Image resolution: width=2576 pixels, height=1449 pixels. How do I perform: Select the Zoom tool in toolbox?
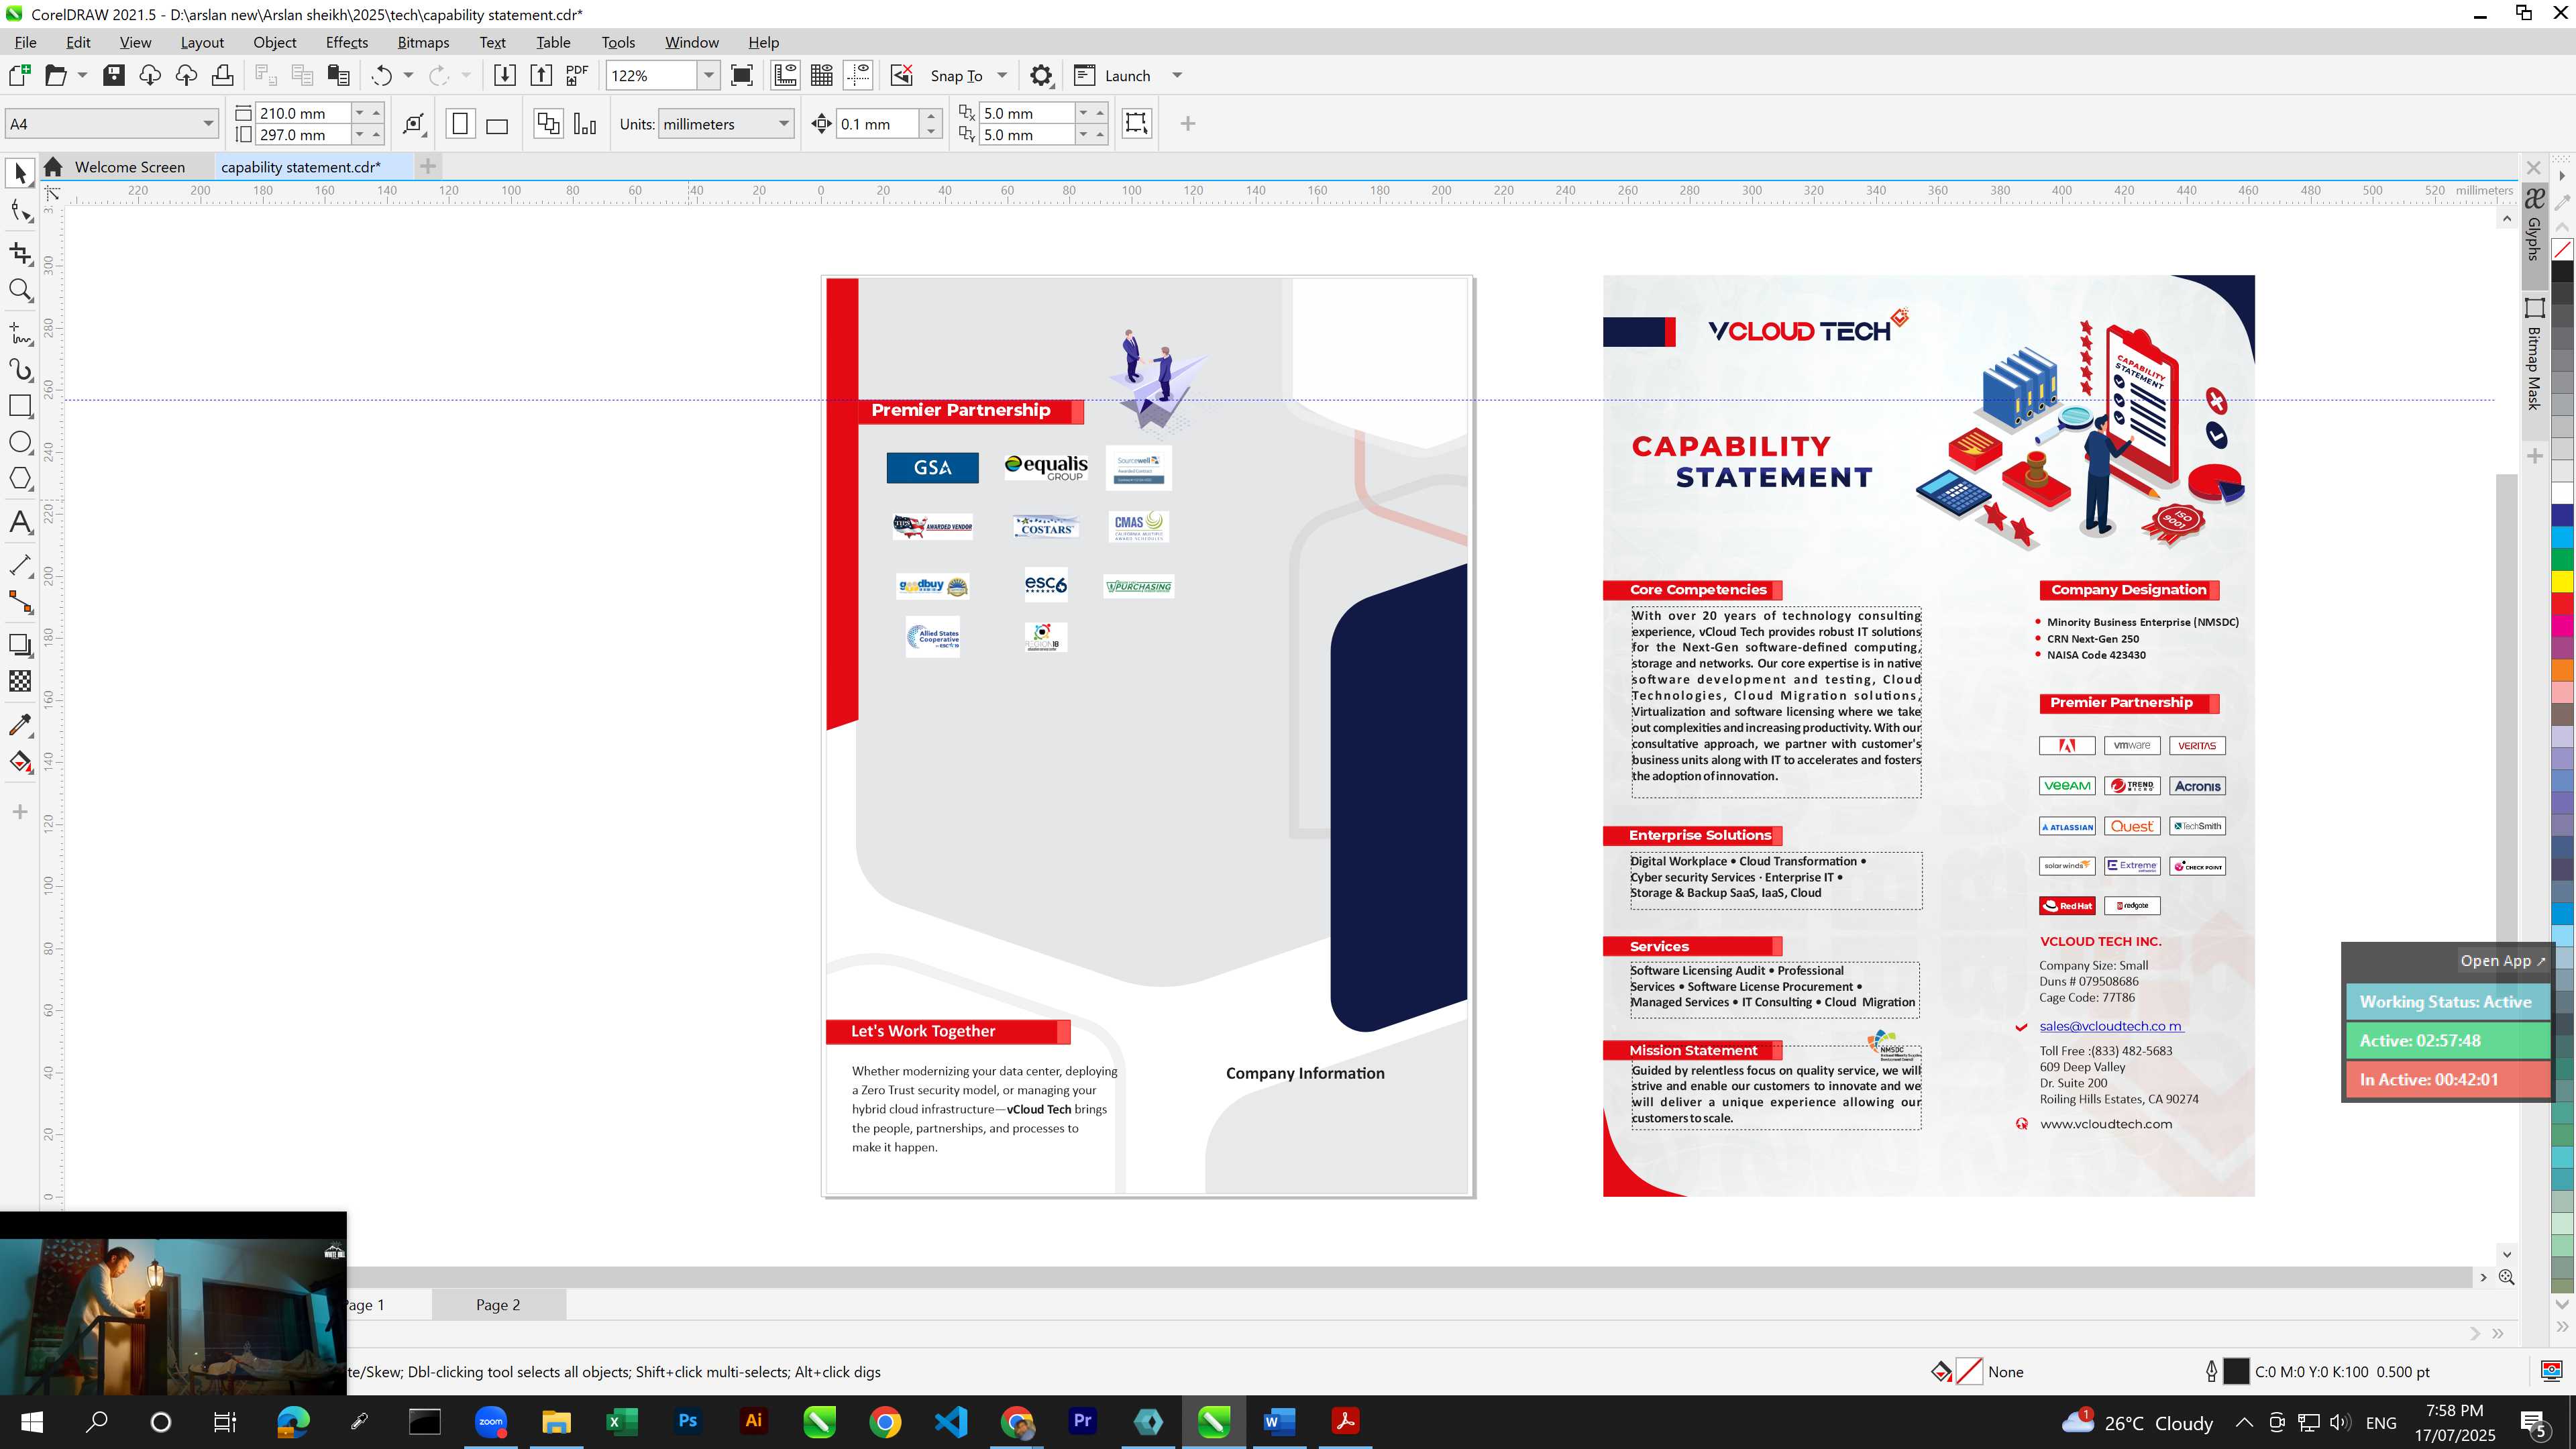[x=20, y=291]
